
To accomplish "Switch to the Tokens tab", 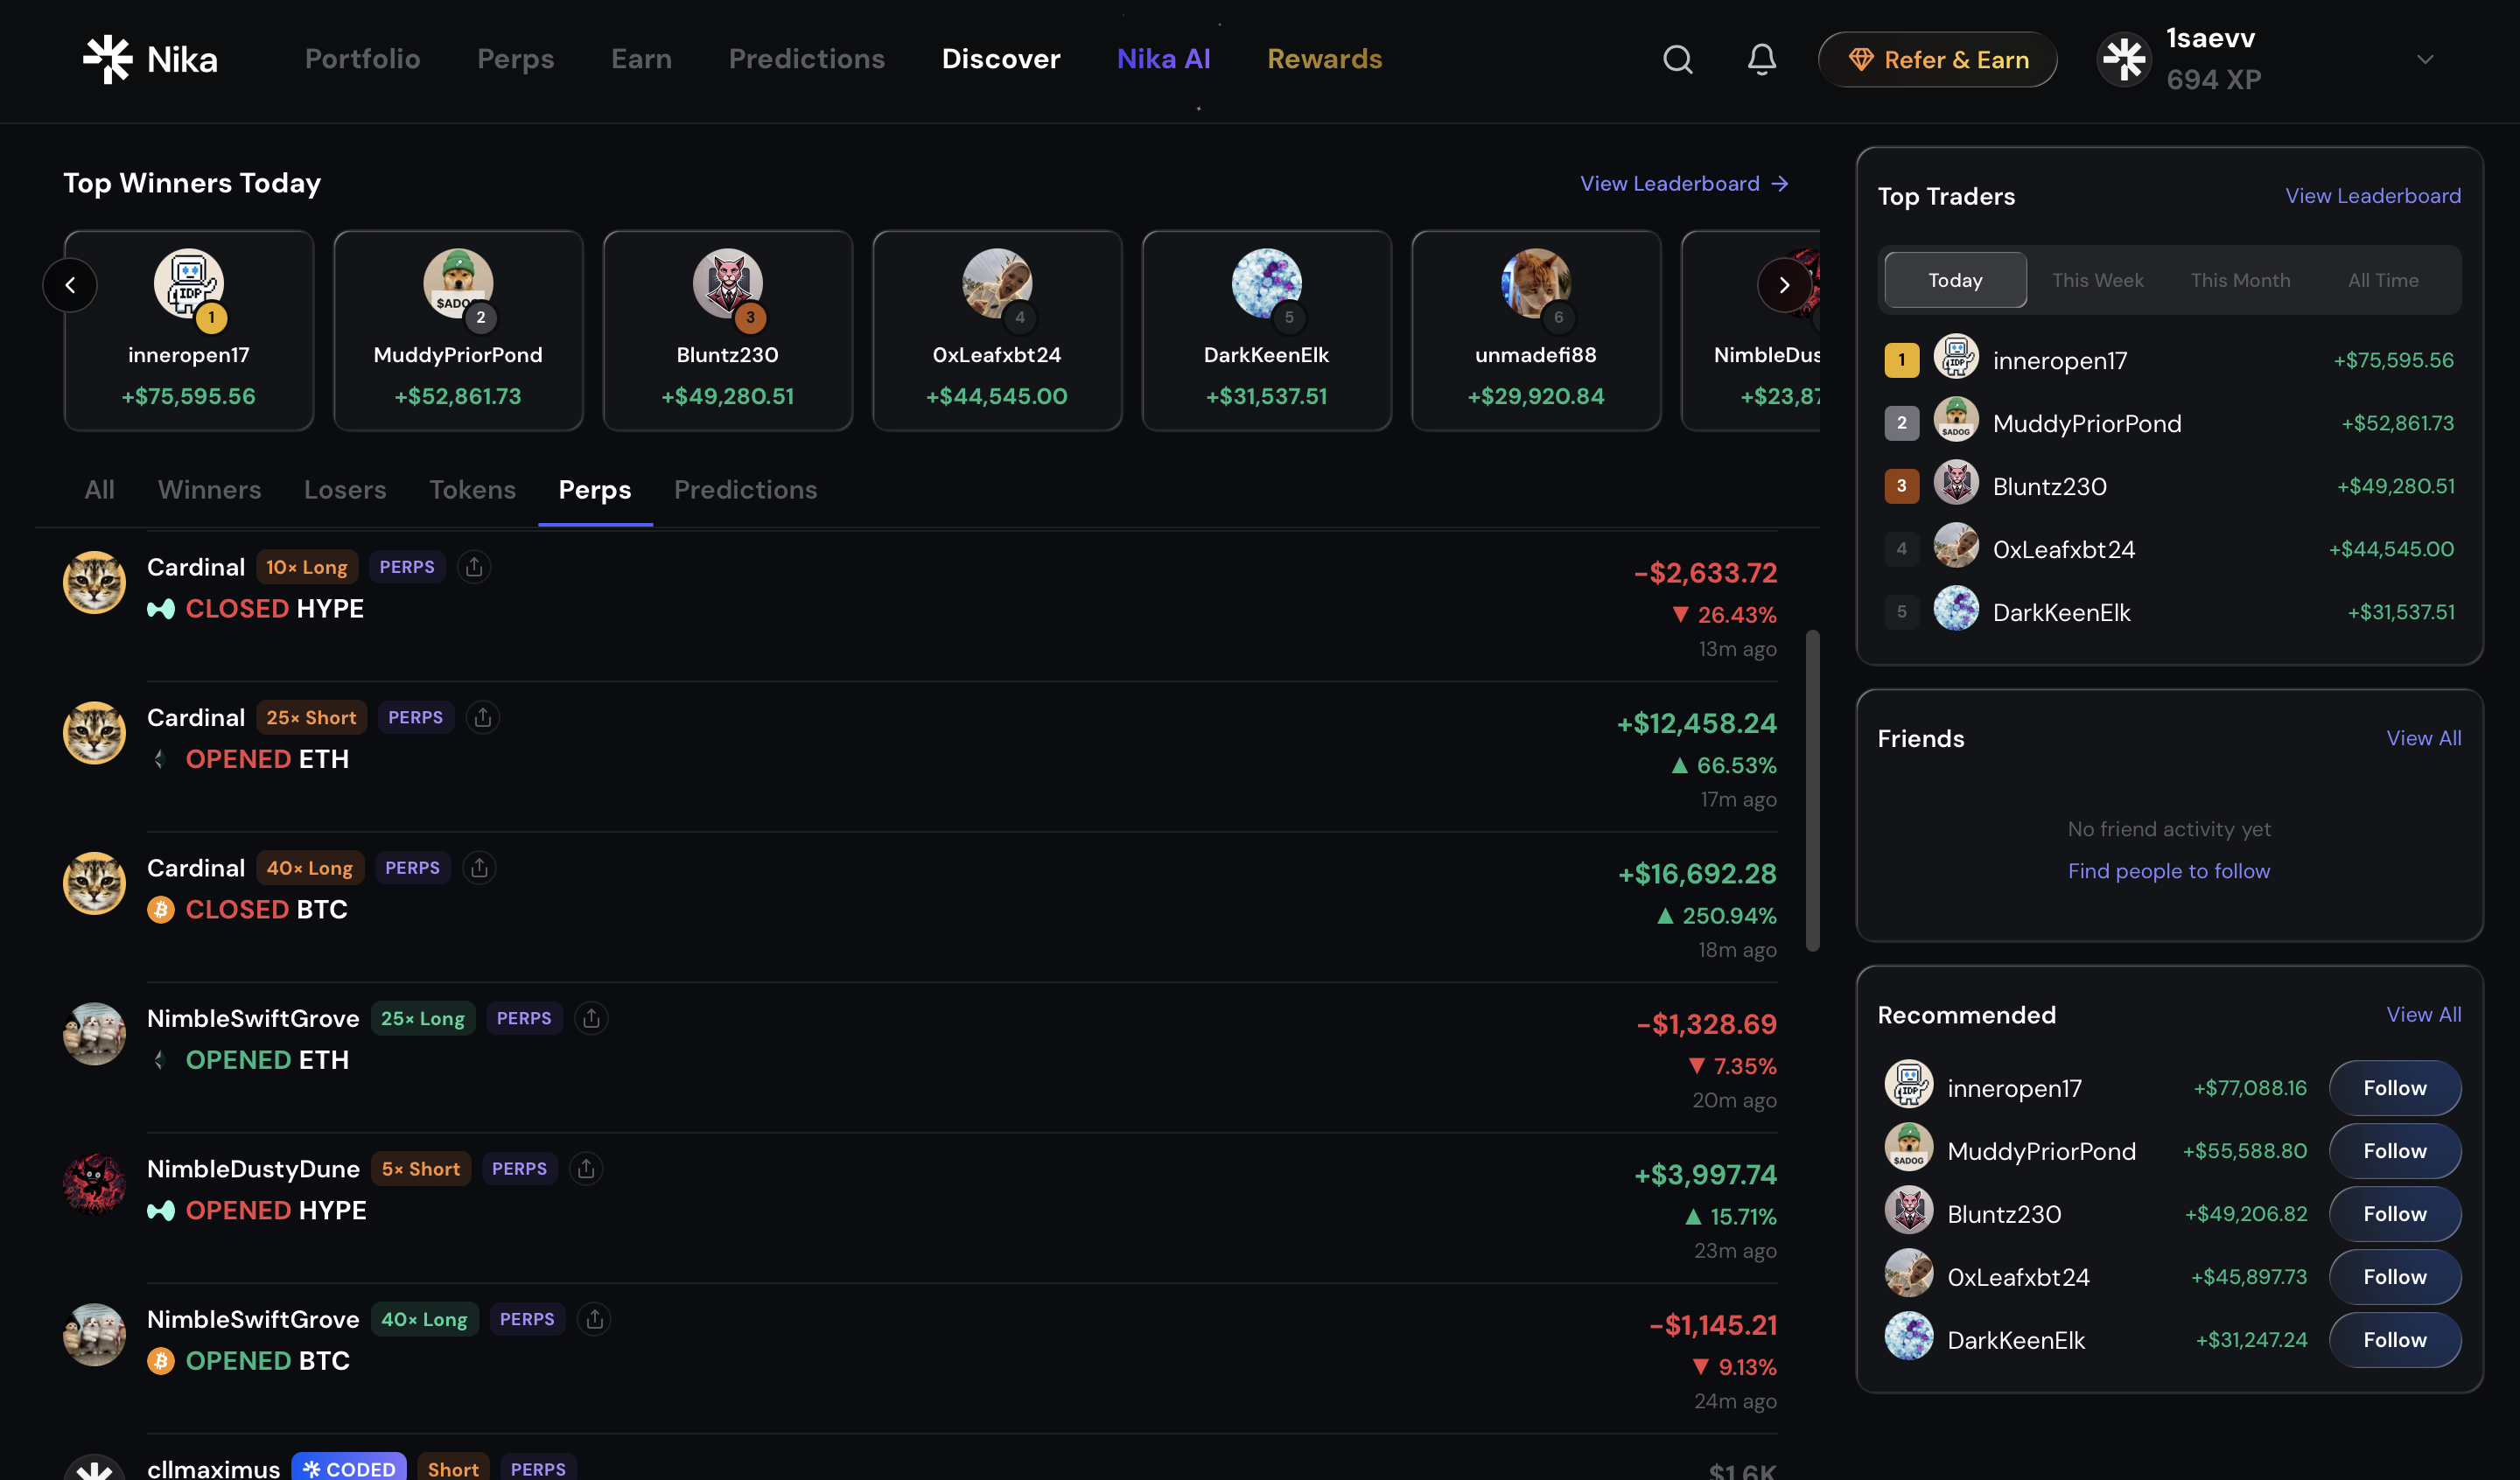I will point(473,490).
